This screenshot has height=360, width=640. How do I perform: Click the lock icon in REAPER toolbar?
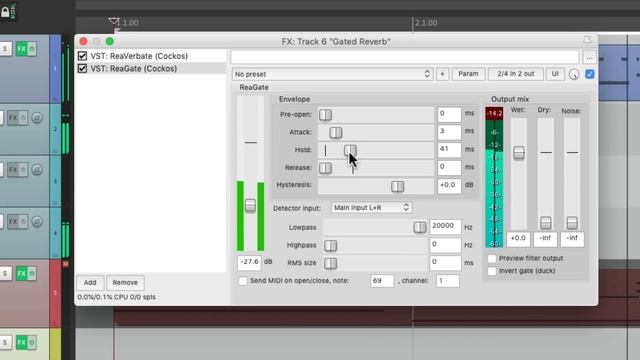[5, 11]
